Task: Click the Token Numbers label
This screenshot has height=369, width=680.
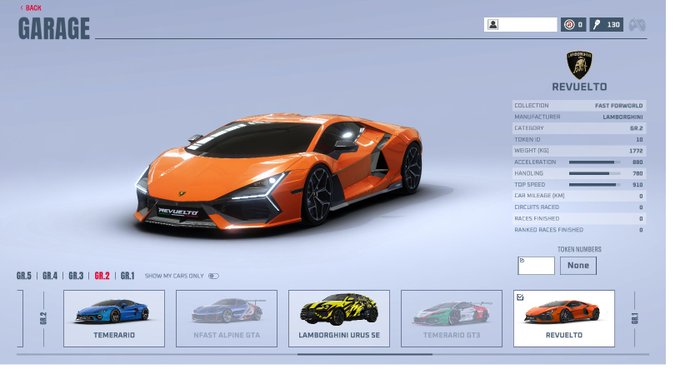Action: pos(579,249)
